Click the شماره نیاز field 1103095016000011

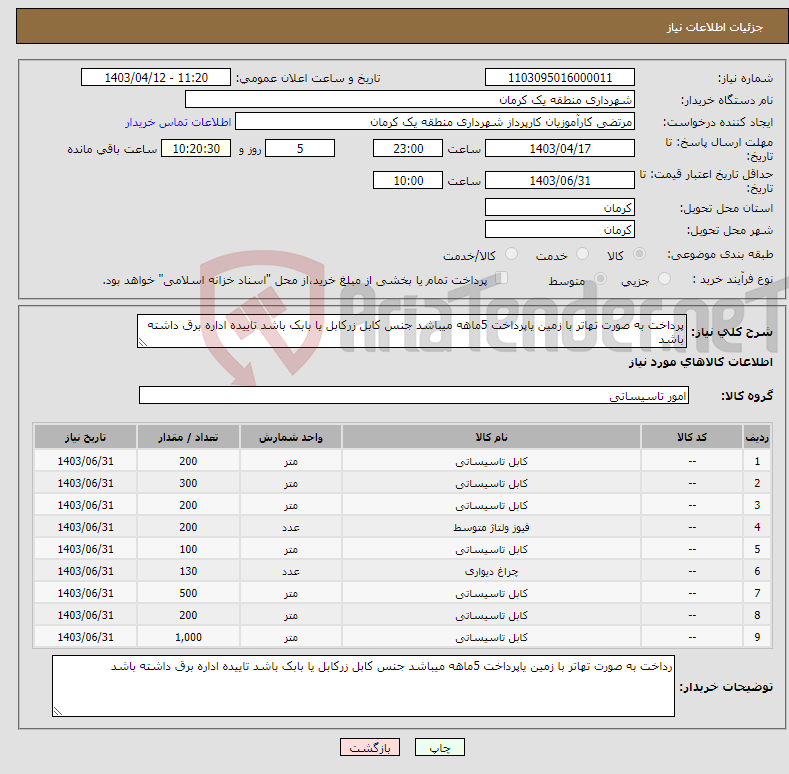pyautogui.click(x=560, y=78)
